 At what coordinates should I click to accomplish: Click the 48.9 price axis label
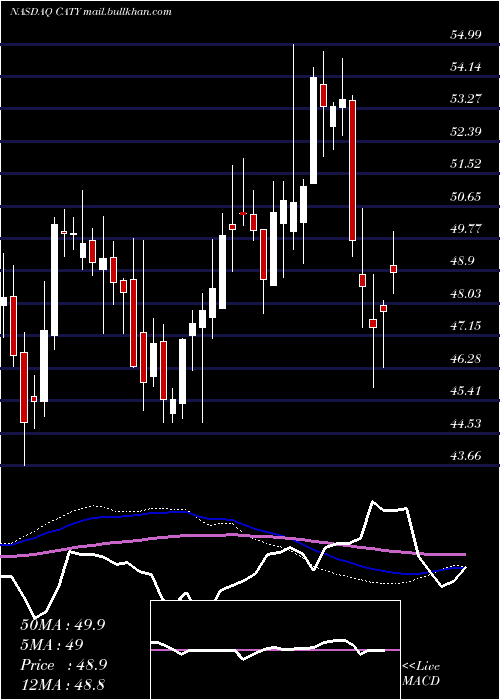pos(461,261)
